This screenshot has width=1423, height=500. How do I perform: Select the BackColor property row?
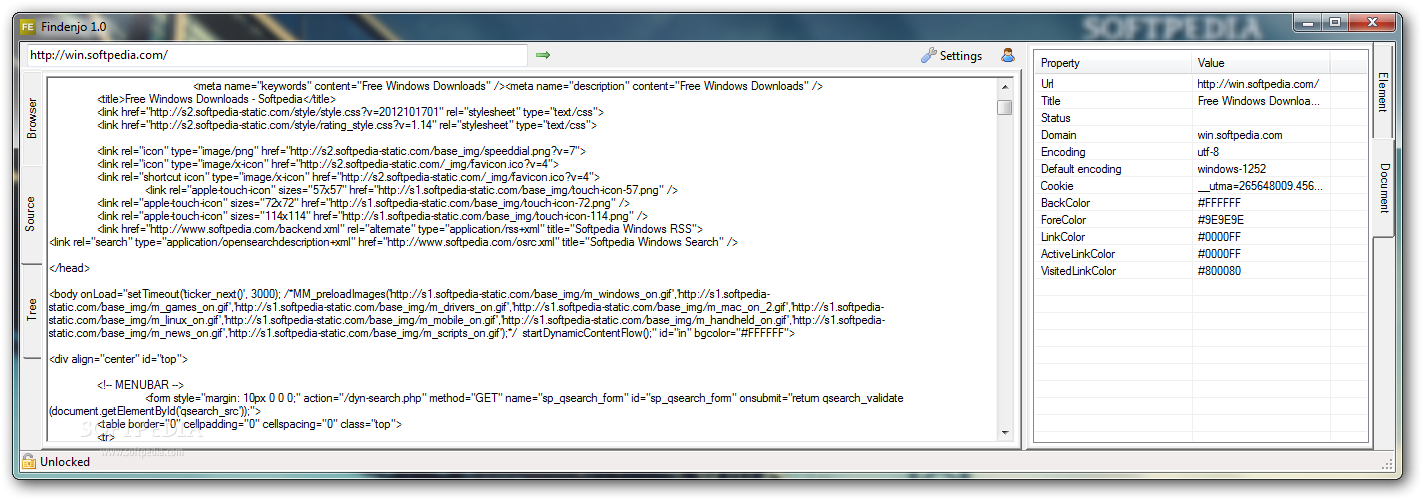click(x=1201, y=203)
